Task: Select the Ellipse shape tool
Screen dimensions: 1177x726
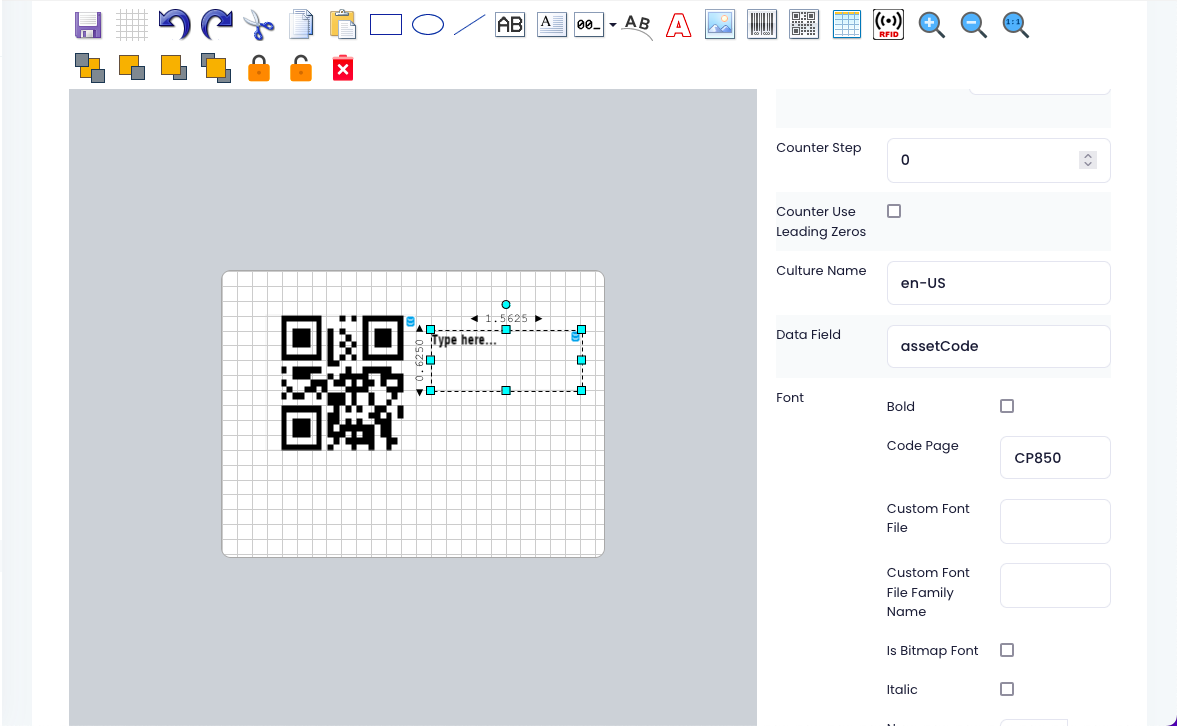Action: click(428, 25)
